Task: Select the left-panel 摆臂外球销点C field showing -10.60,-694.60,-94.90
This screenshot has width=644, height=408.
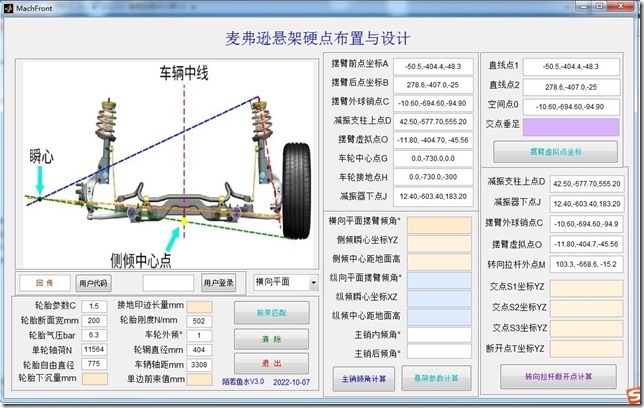Action: (433, 104)
